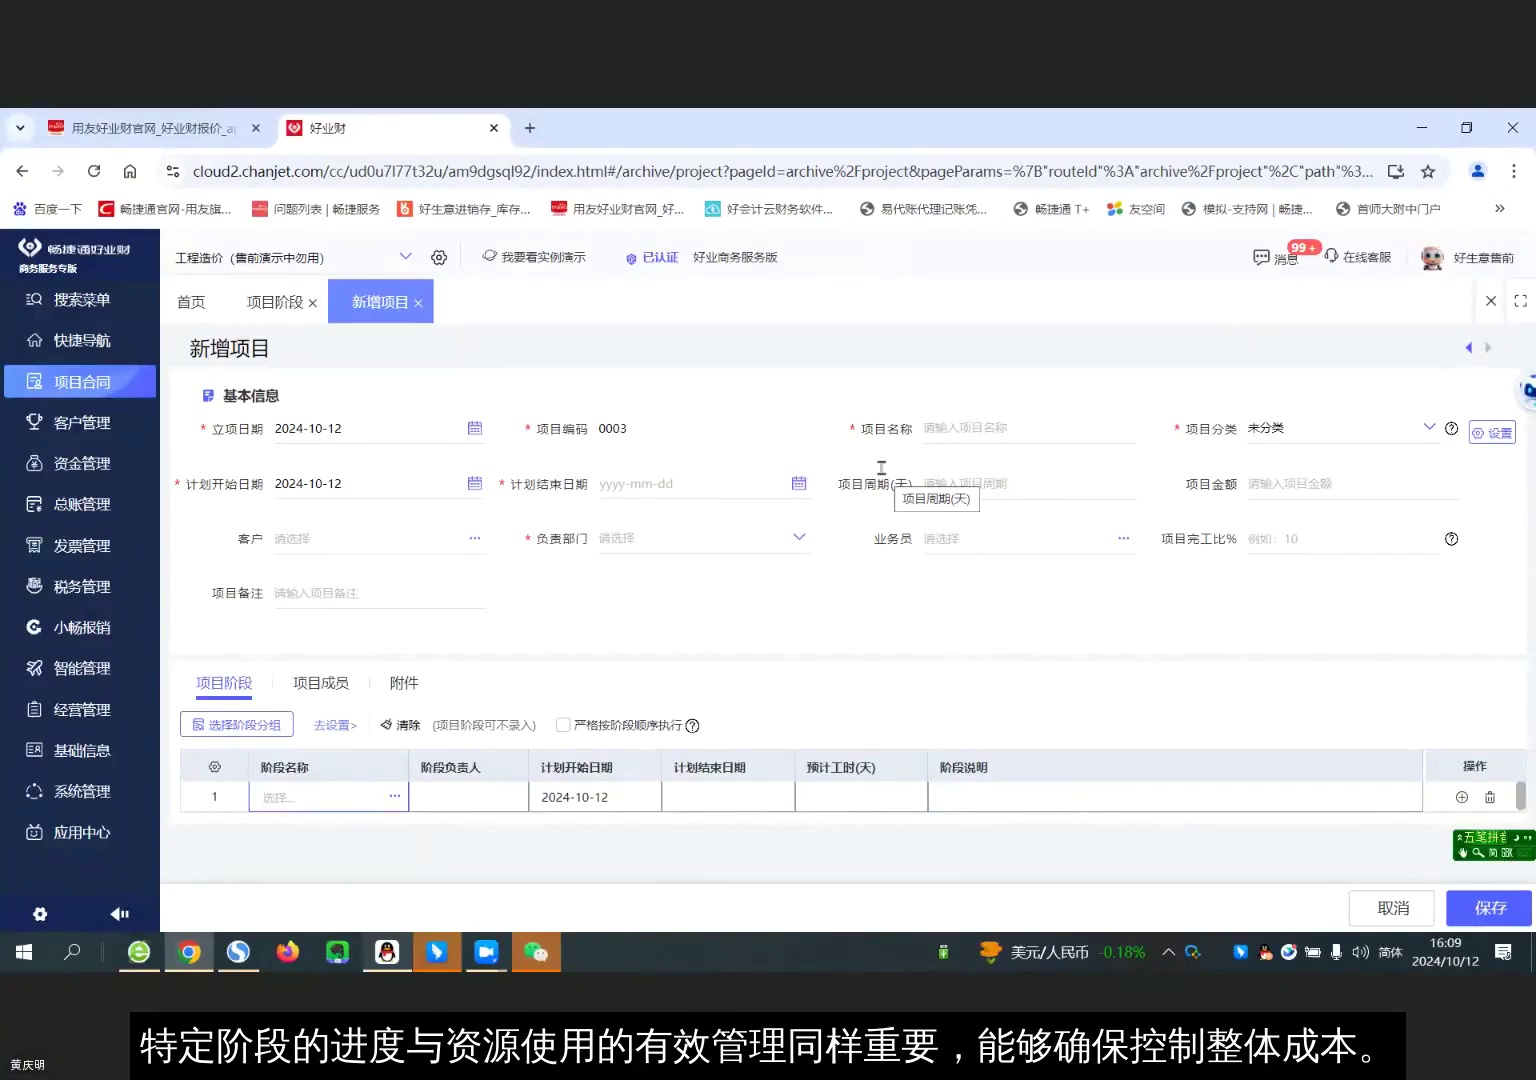
Task: Open the 消息 notification icon showing 99+
Action: (x=1262, y=257)
